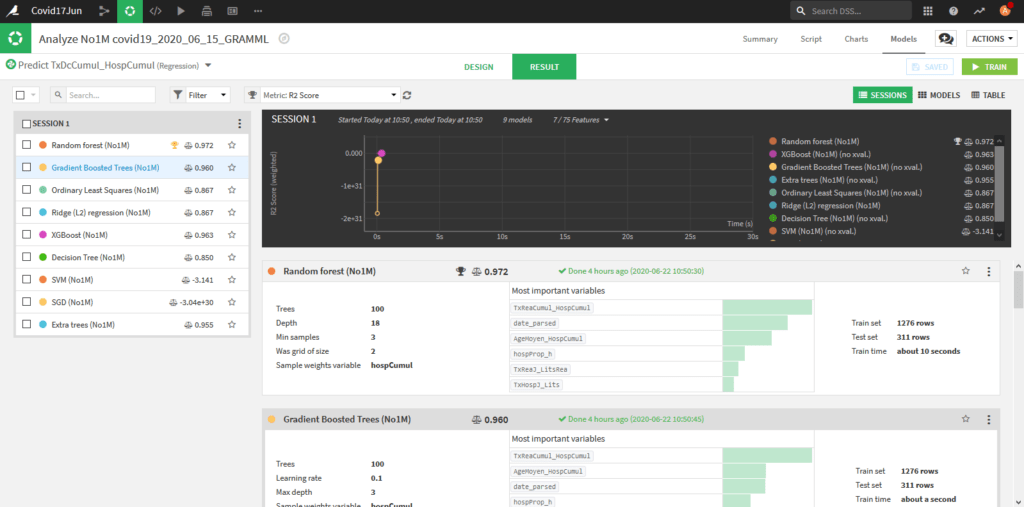This screenshot has height=507, width=1024.
Task: Check the Random forest model checkbox
Action: (x=27, y=145)
